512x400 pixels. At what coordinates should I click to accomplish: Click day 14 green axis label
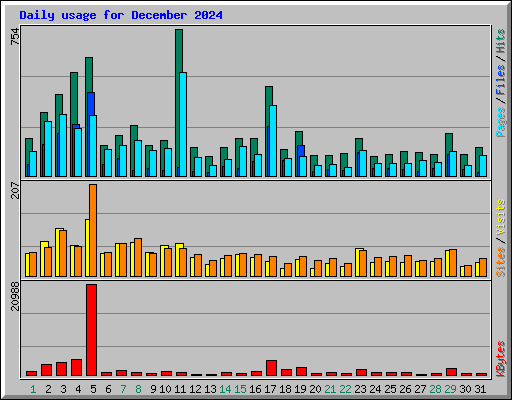(225, 389)
